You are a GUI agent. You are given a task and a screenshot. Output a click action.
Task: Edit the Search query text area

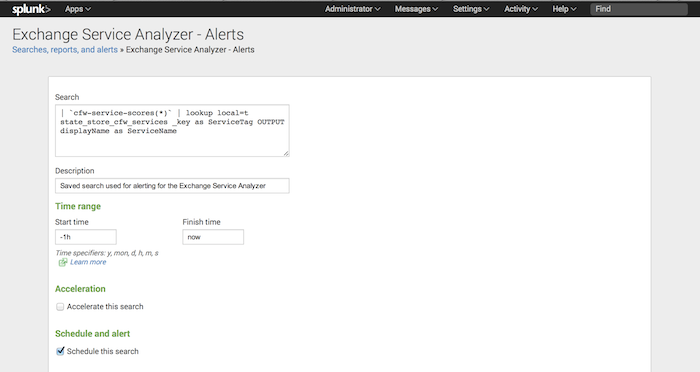[172, 130]
